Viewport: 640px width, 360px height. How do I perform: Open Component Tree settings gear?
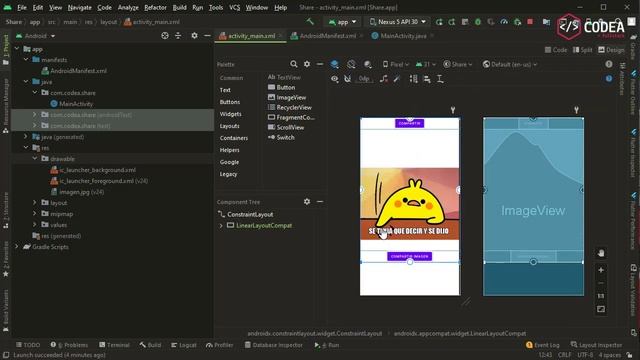[307, 202]
